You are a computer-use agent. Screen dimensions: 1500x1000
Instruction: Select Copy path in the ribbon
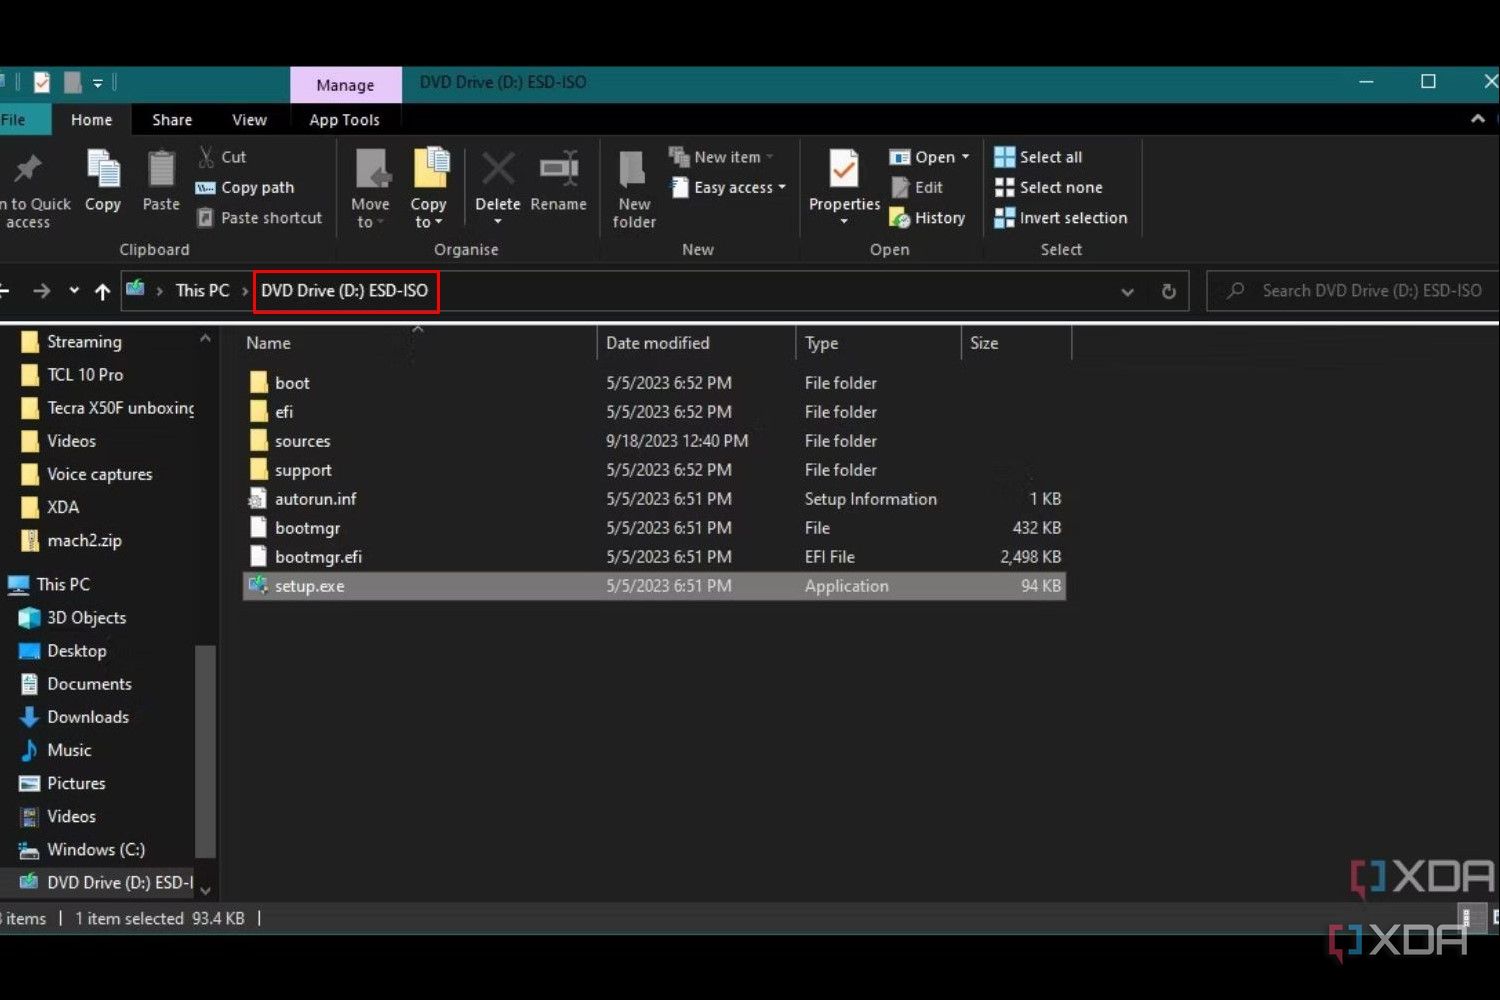[x=245, y=187]
